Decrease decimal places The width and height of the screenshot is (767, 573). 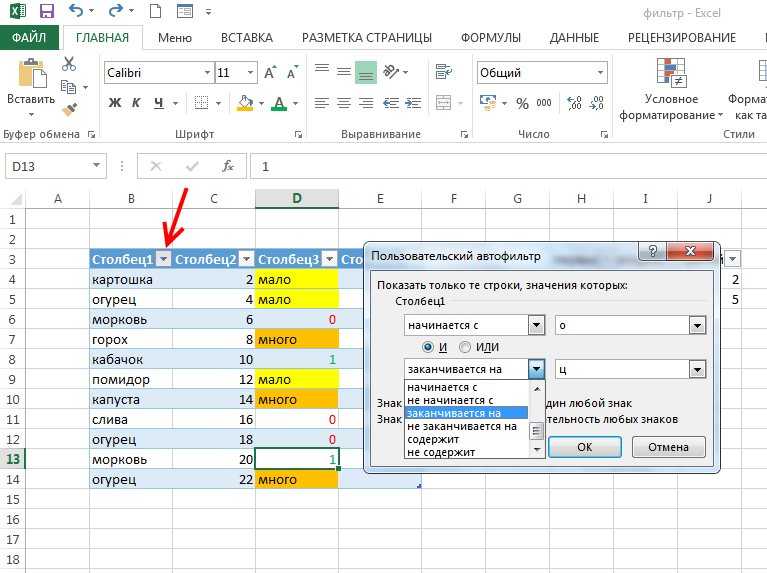coord(596,103)
